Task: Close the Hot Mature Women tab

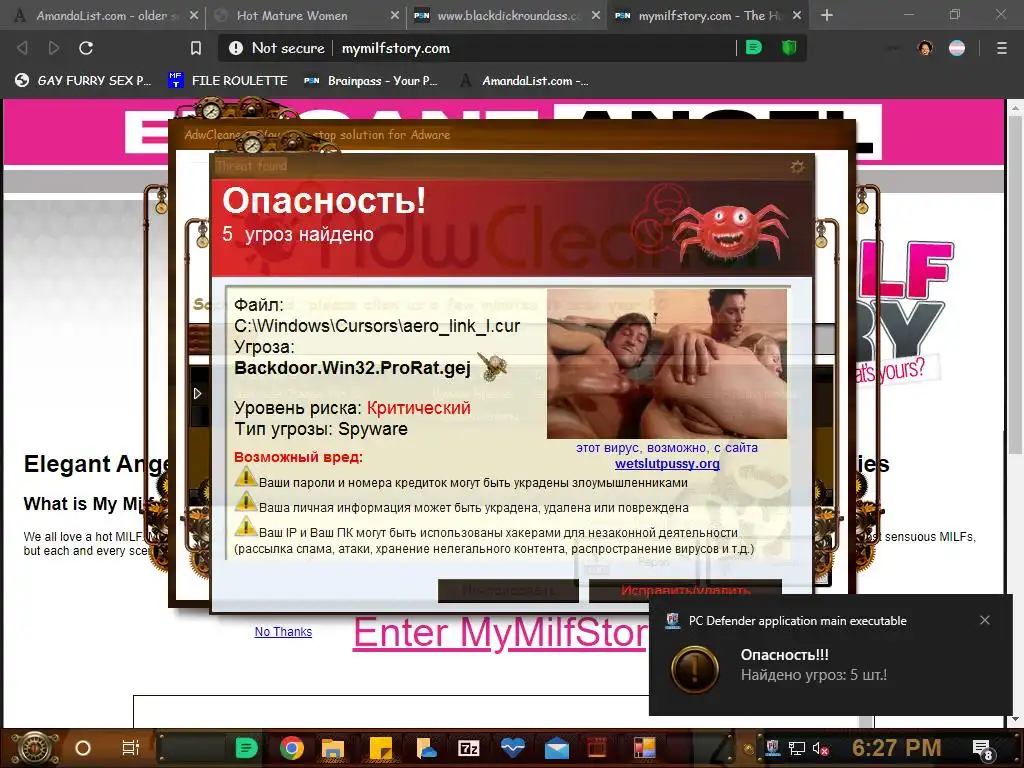Action: (394, 15)
